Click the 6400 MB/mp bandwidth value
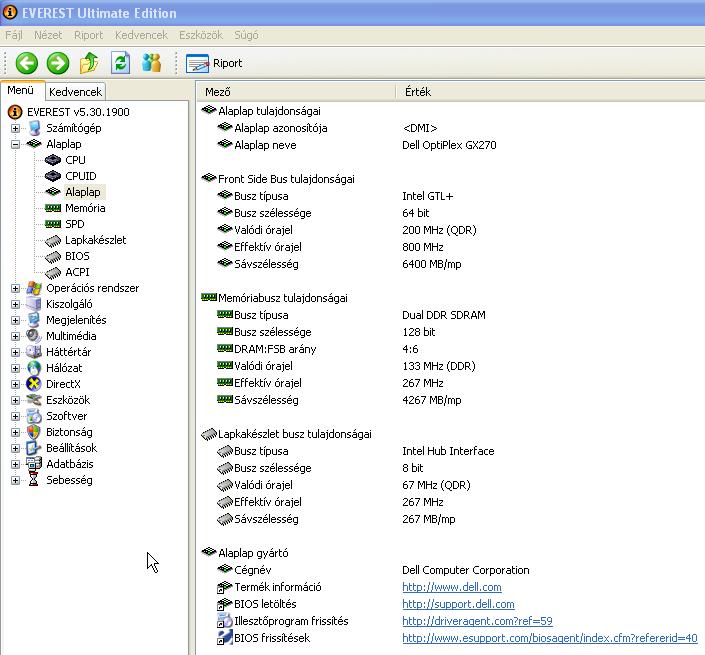The height and width of the screenshot is (655, 705). click(432, 264)
